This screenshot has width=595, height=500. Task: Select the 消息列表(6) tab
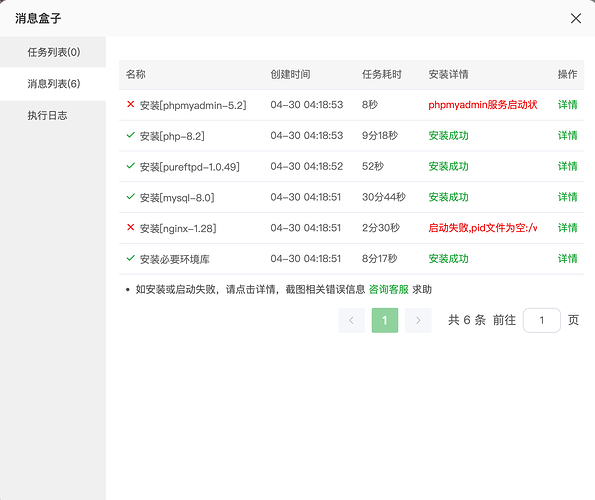53,83
